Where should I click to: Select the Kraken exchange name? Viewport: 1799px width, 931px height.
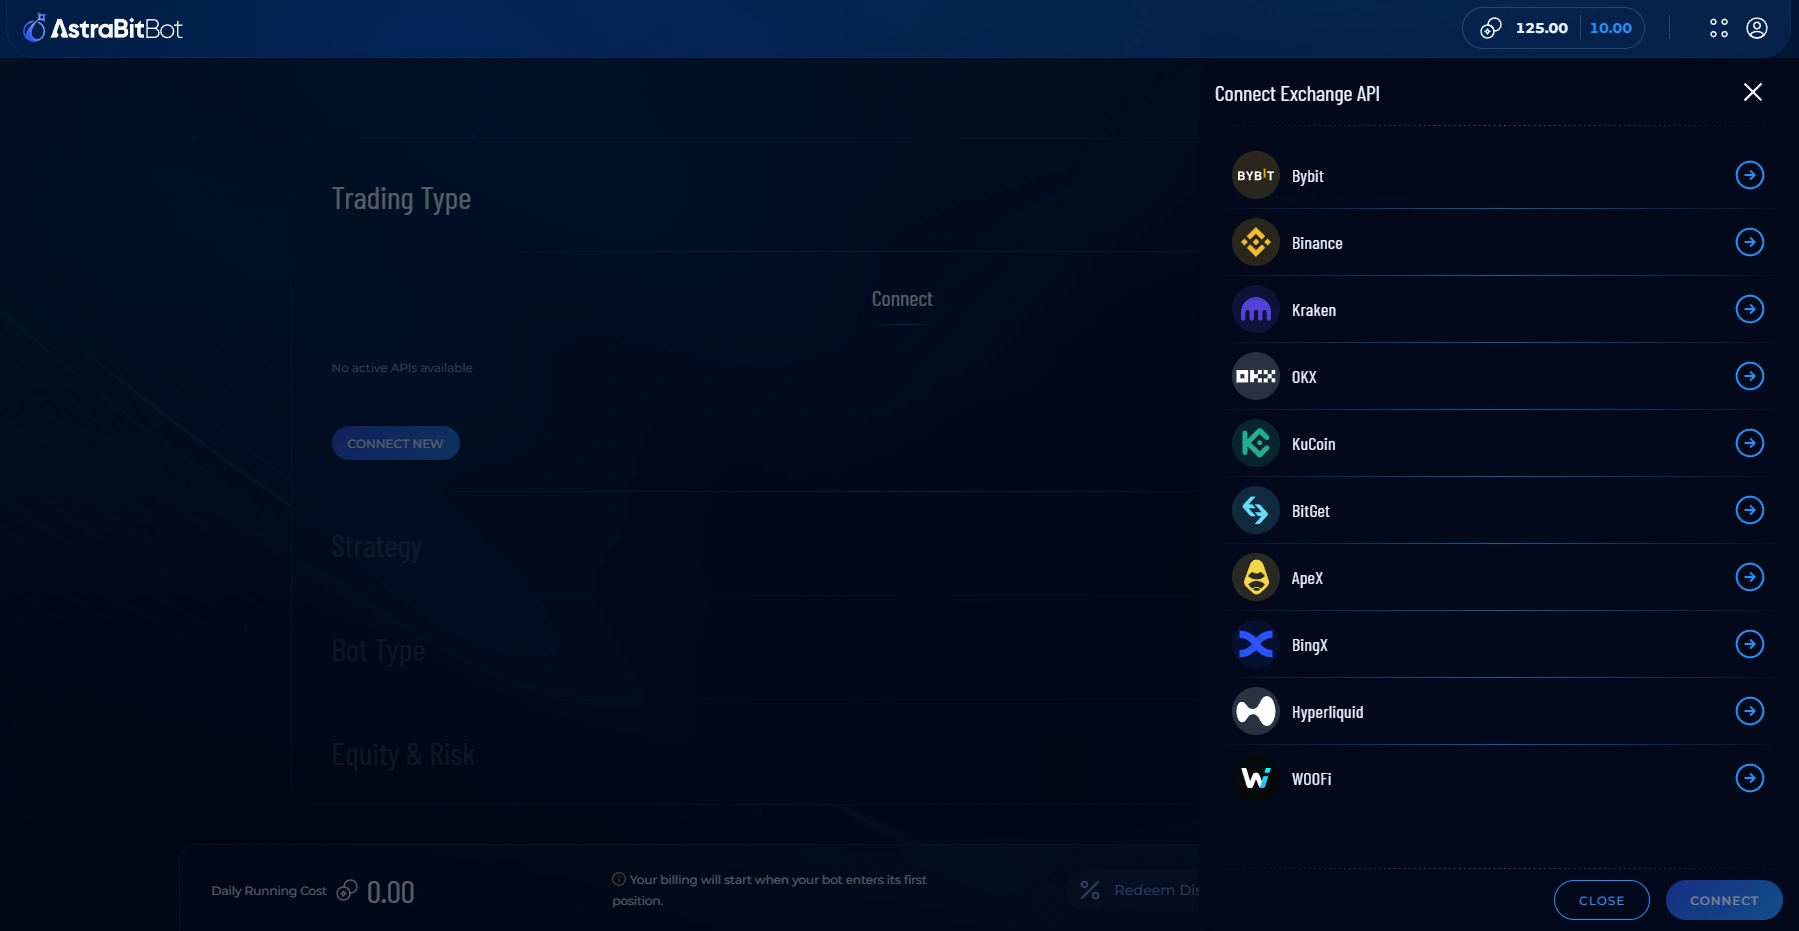1314,310
